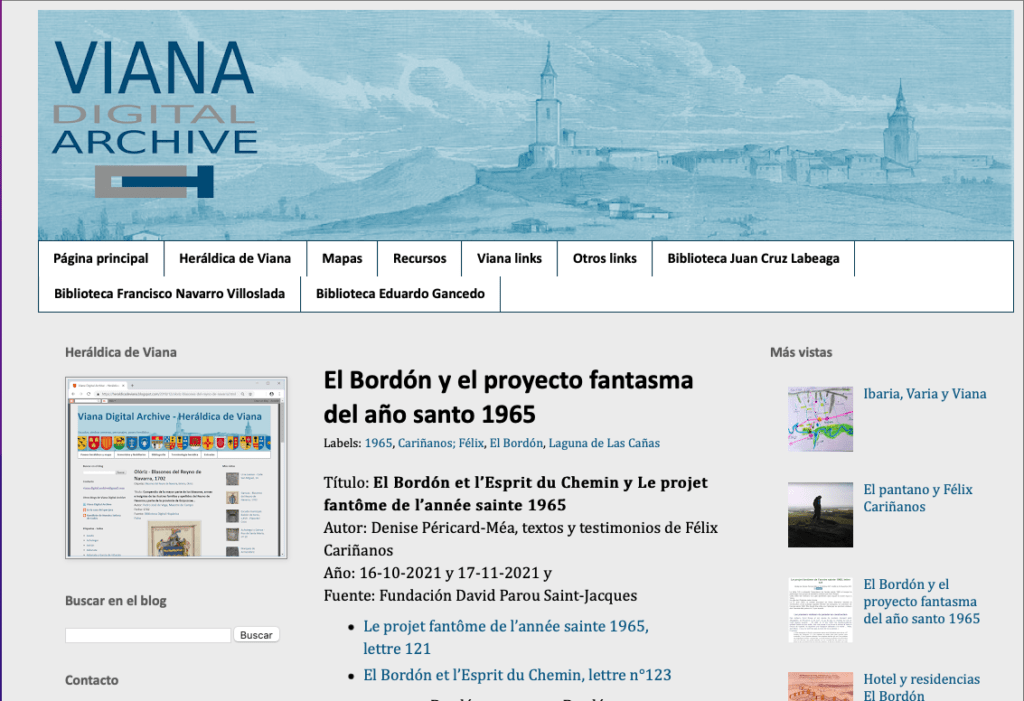The height and width of the screenshot is (701, 1024).
Task: Open El Bordón et l'Esprit du Chemin link
Action: 517,675
